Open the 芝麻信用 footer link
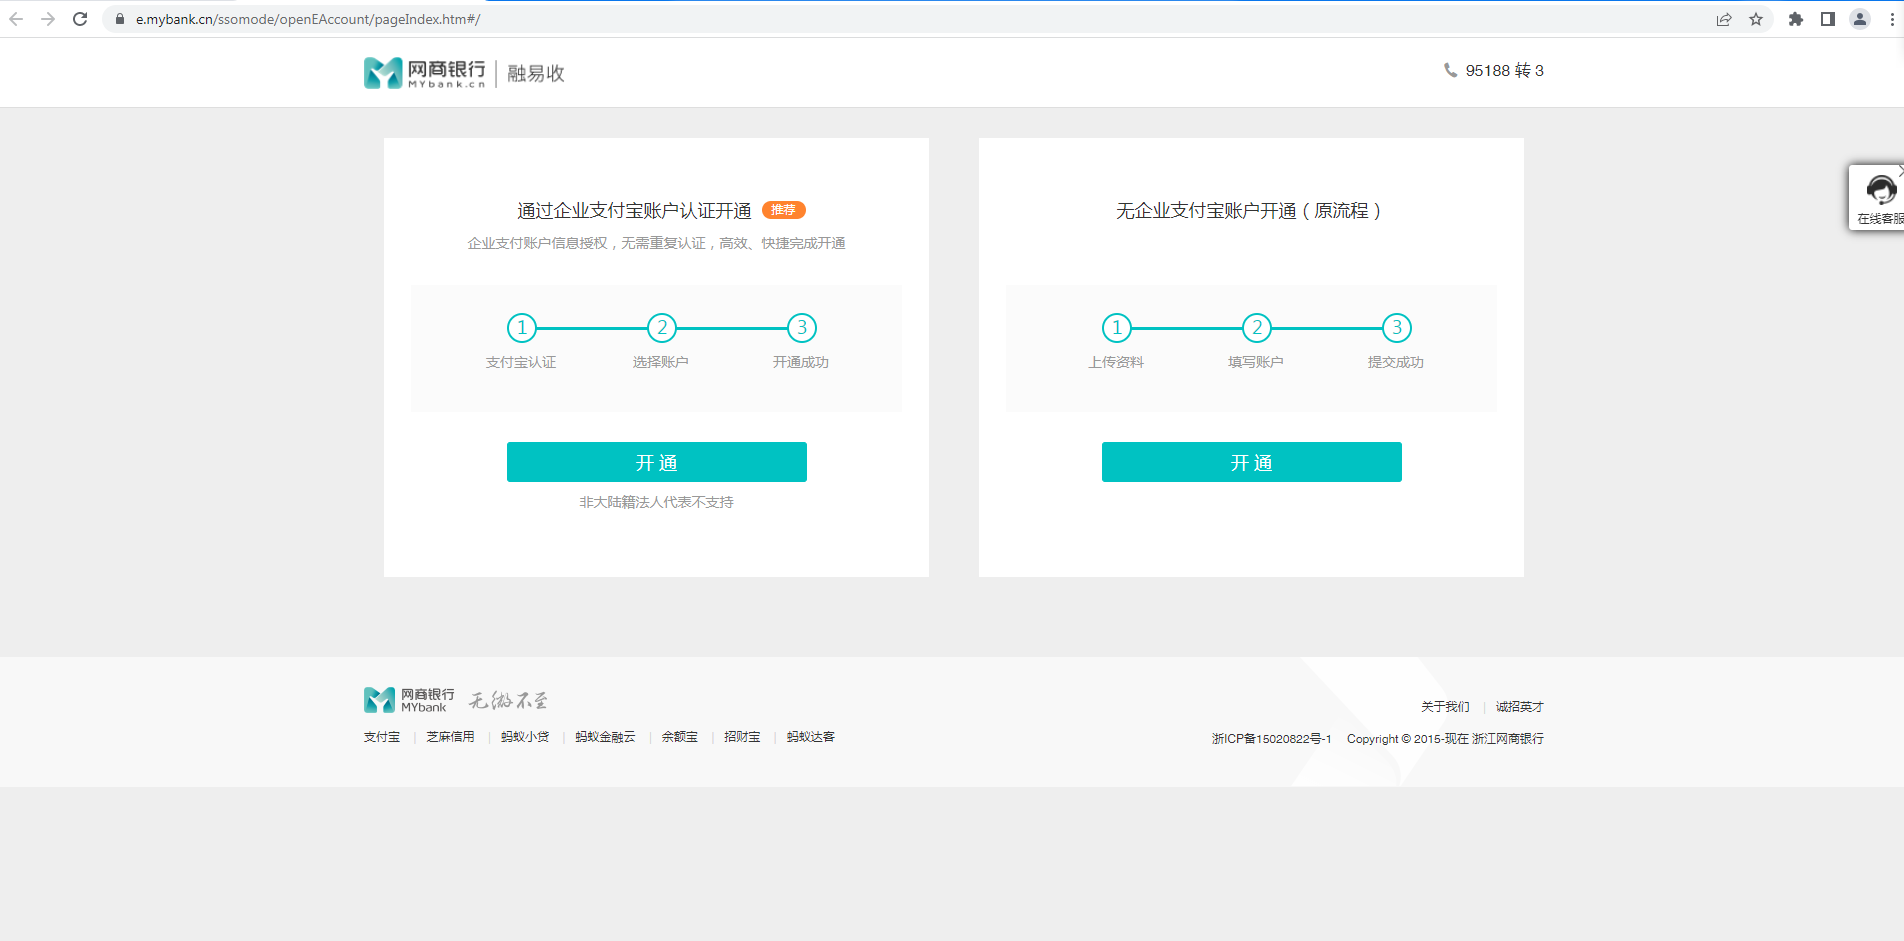This screenshot has height=941, width=1904. point(451,737)
